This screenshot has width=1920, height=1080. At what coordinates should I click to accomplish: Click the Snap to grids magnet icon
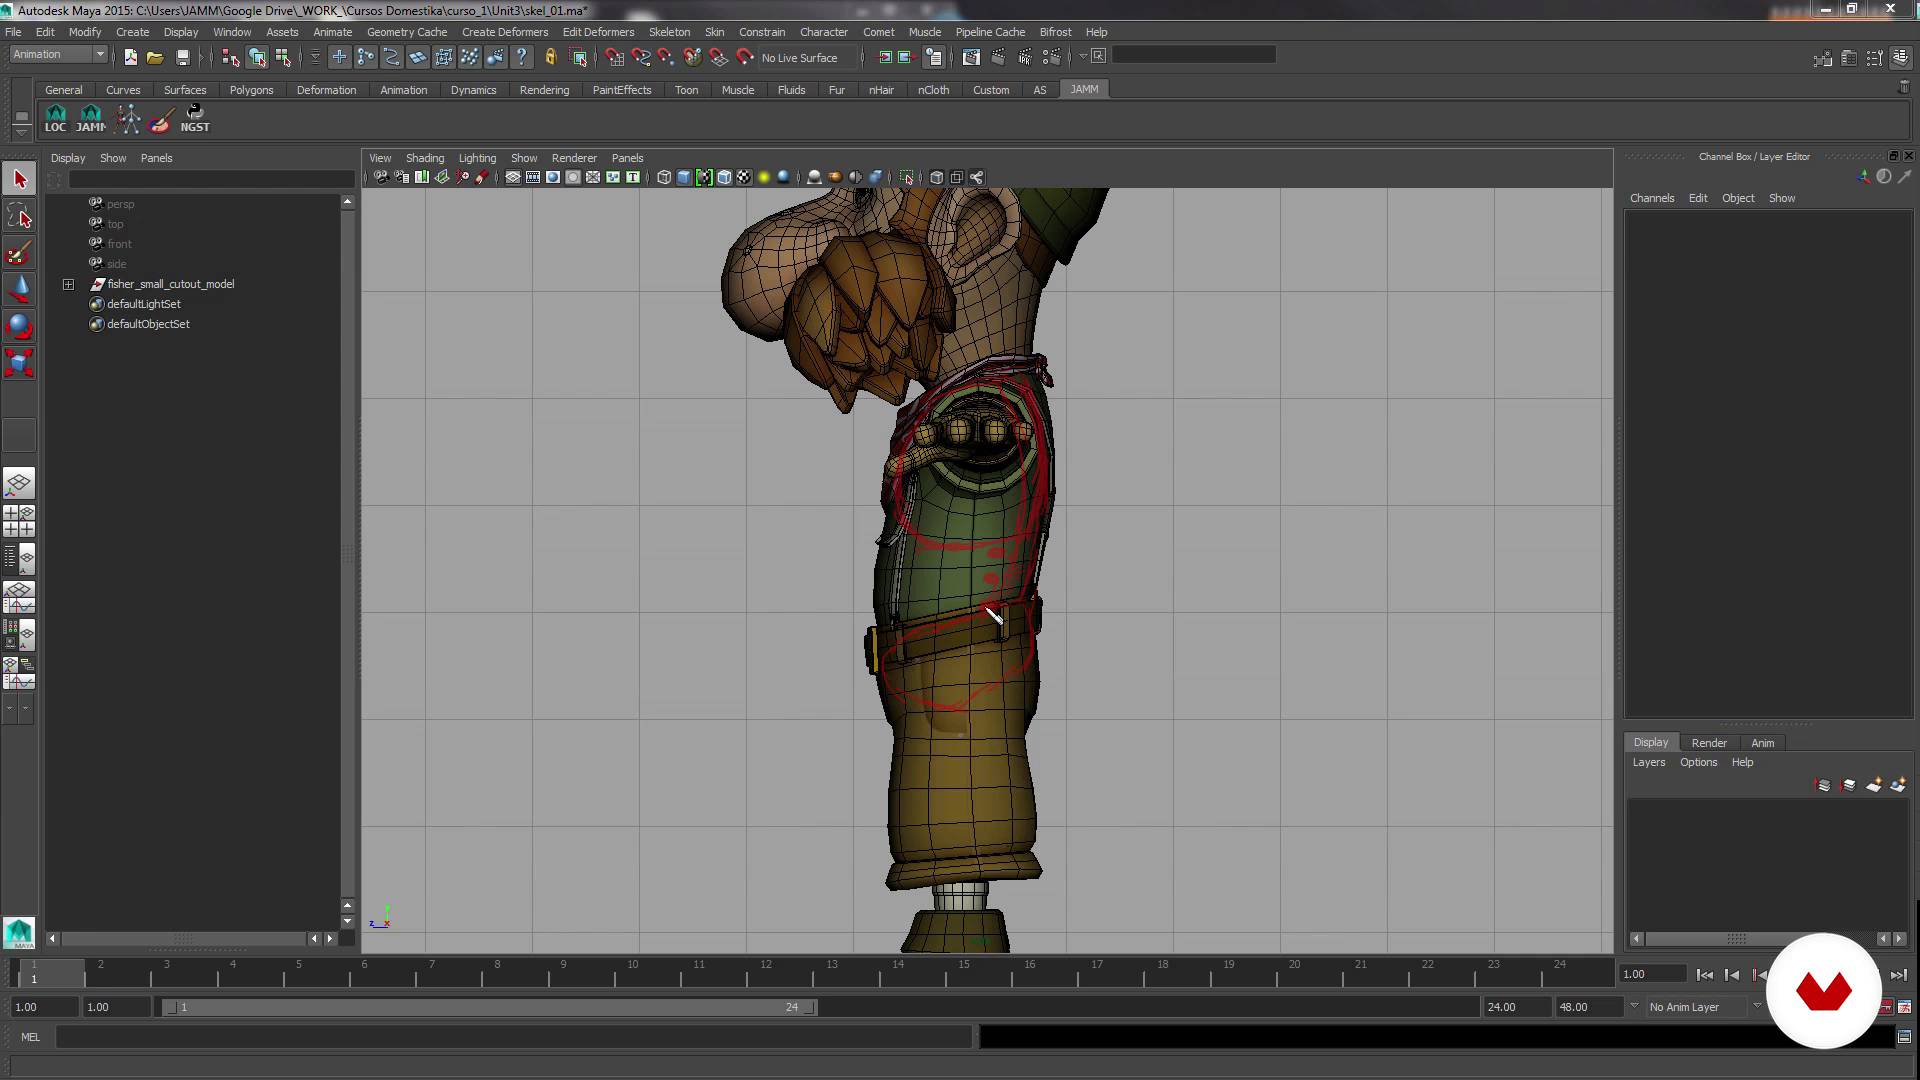pos(614,57)
